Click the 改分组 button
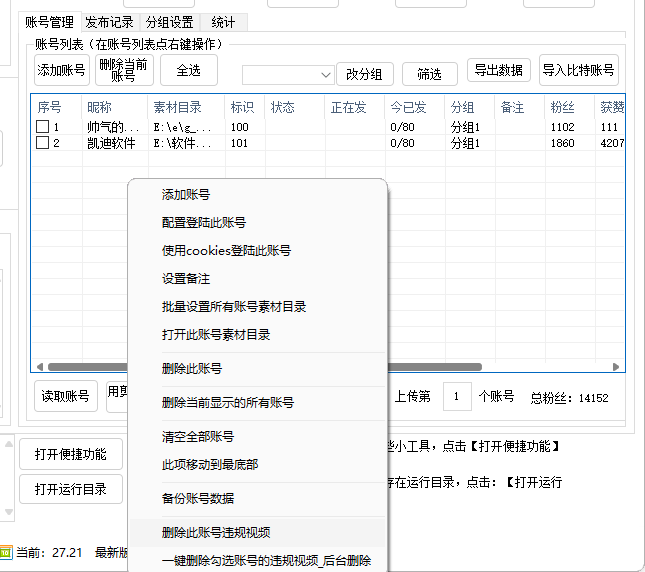 tap(364, 74)
